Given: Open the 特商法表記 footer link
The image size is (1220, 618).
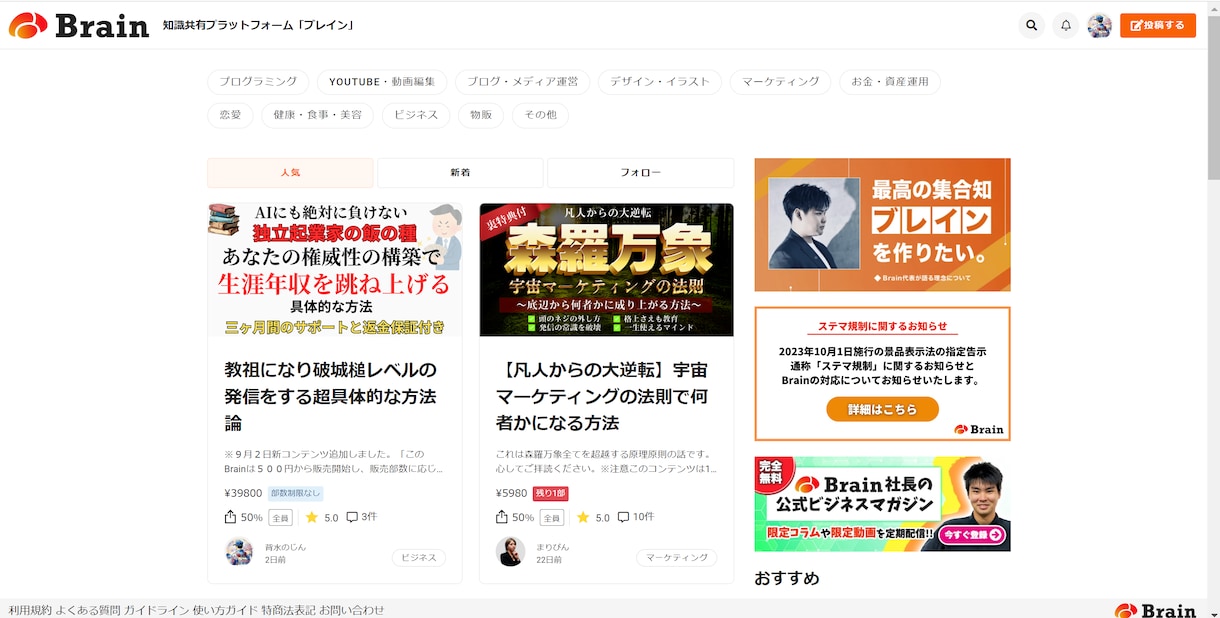Looking at the screenshot, I should 287,609.
